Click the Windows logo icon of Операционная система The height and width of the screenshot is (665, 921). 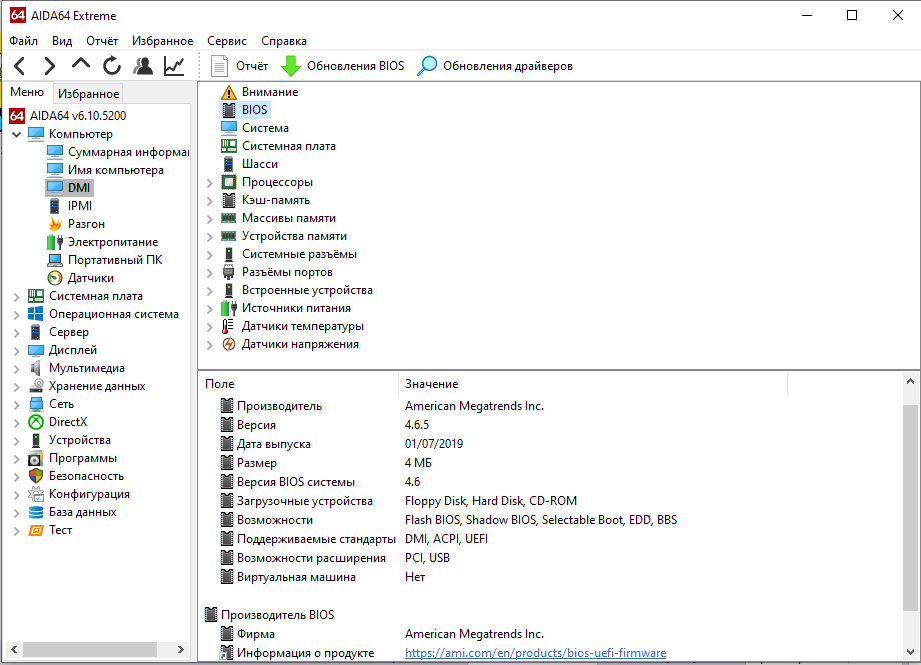click(36, 314)
